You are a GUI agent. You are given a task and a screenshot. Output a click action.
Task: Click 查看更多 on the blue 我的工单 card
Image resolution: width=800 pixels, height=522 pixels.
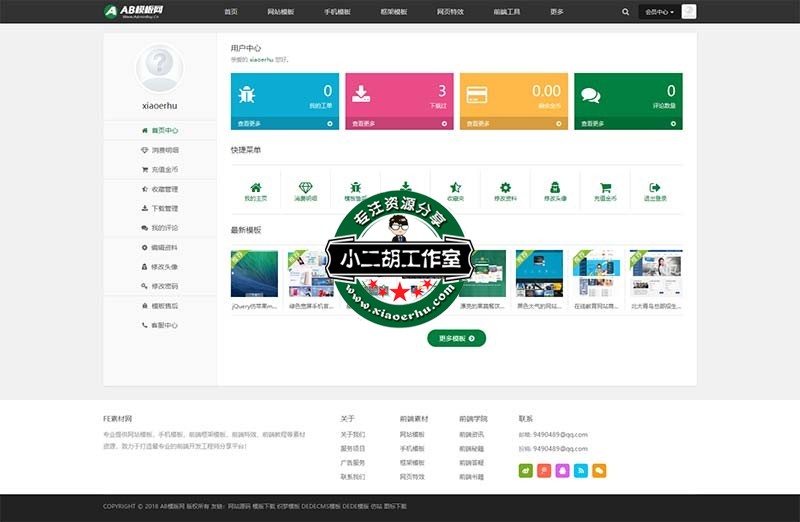coord(284,124)
